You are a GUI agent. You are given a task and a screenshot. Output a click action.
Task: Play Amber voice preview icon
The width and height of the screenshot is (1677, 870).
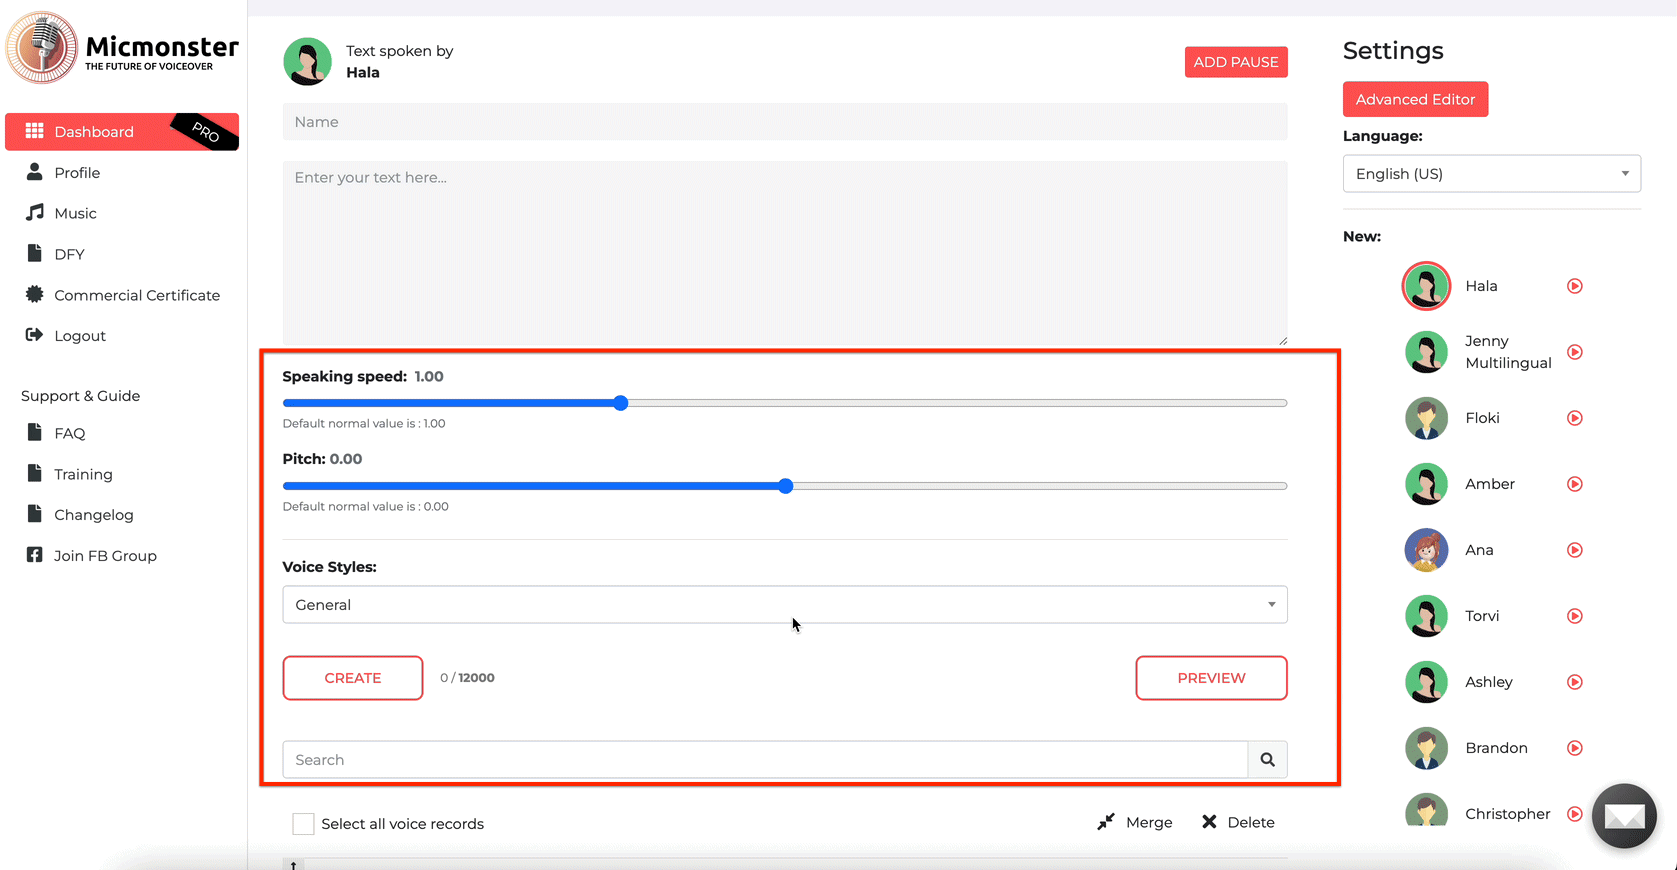pos(1574,484)
